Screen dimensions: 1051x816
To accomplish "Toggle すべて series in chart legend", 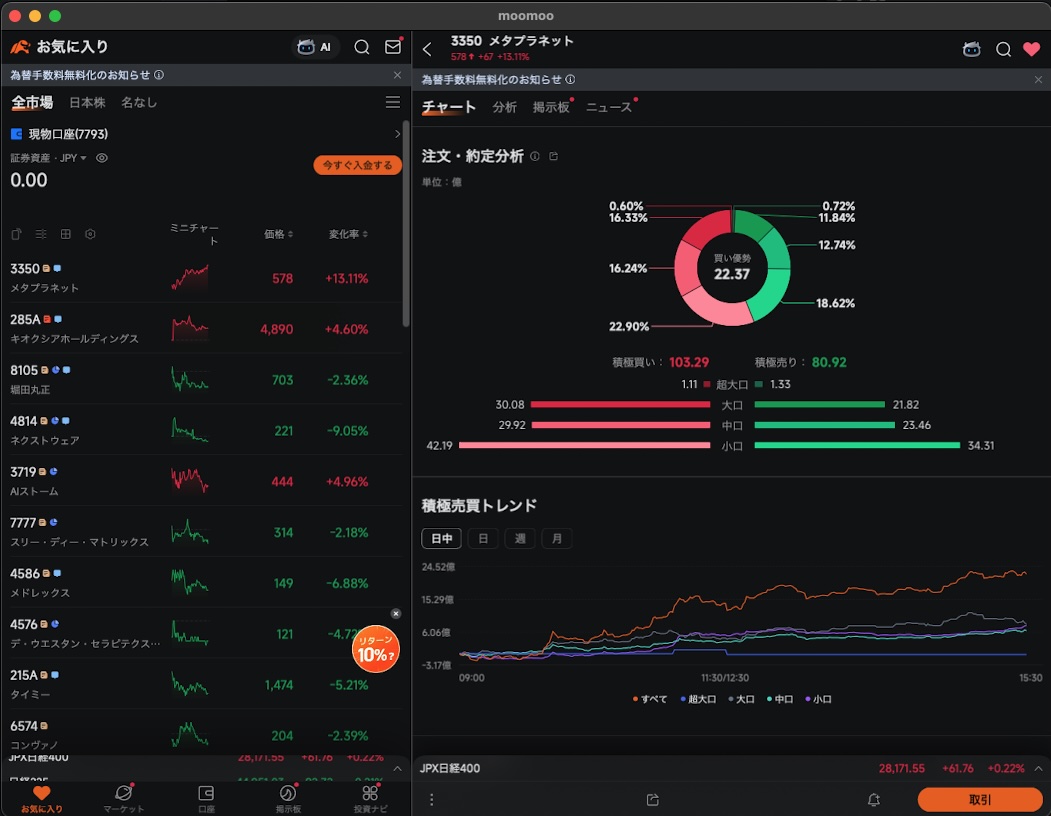I will [x=650, y=699].
